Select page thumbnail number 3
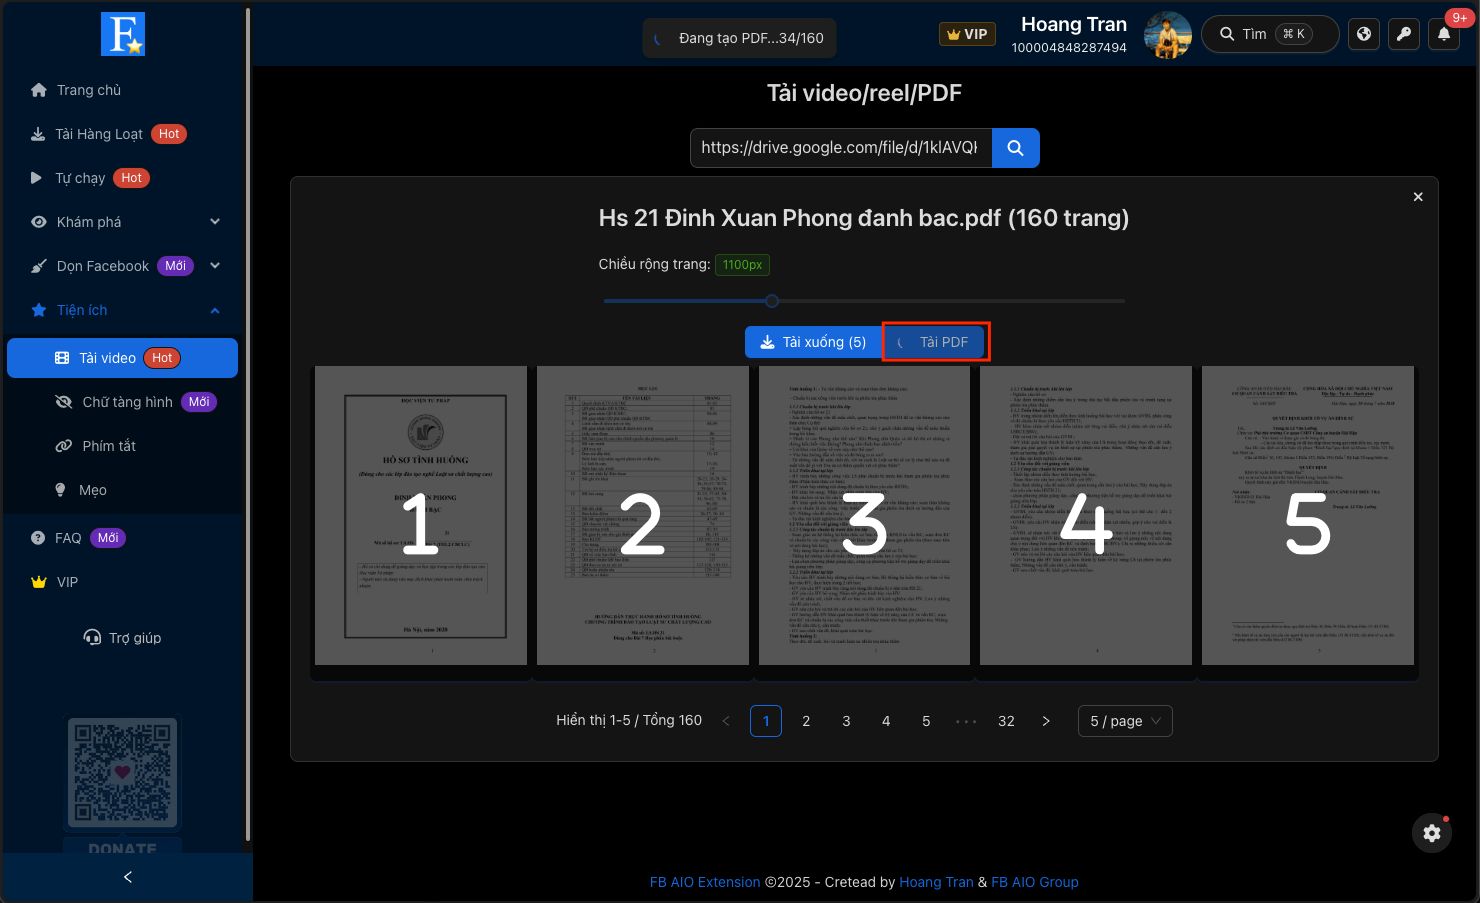 coord(864,515)
